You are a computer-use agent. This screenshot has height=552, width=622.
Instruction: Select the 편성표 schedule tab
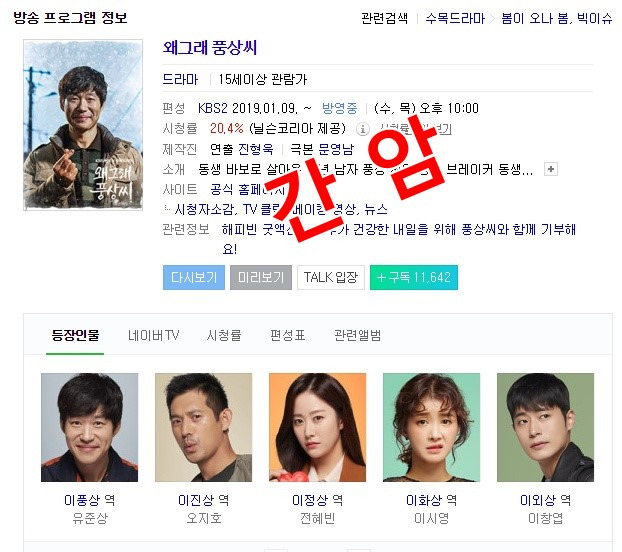tap(288, 335)
